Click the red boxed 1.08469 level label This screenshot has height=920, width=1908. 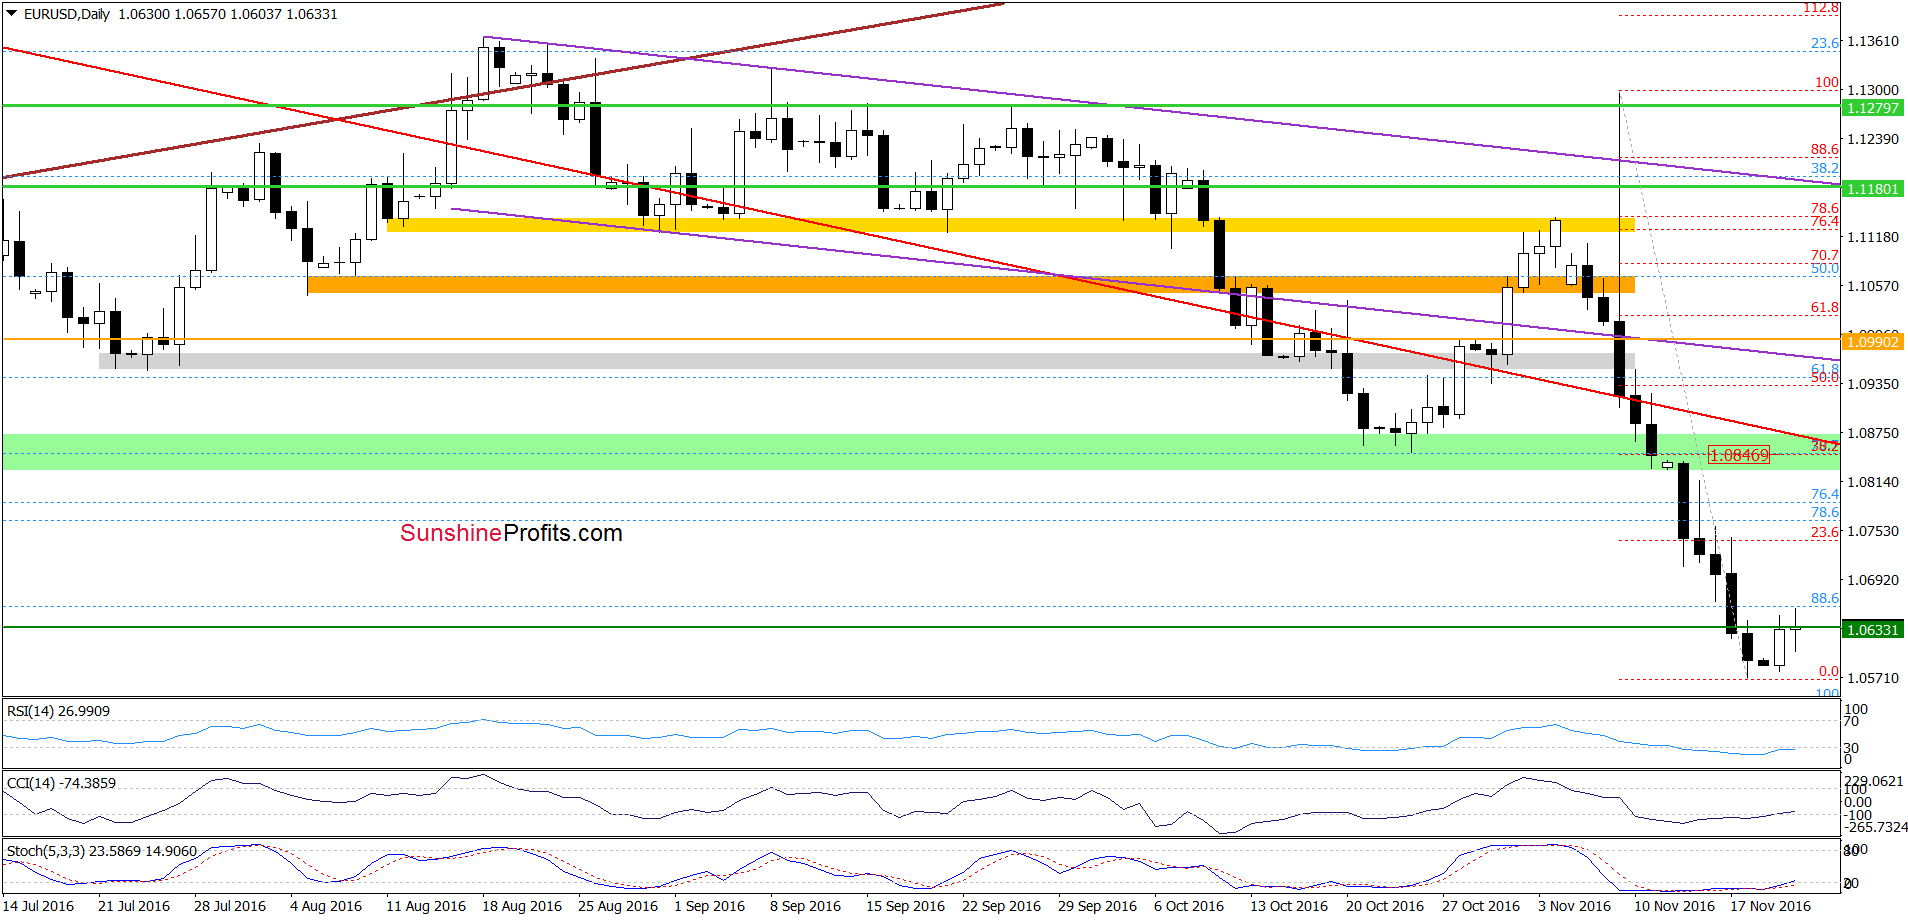pos(1739,455)
